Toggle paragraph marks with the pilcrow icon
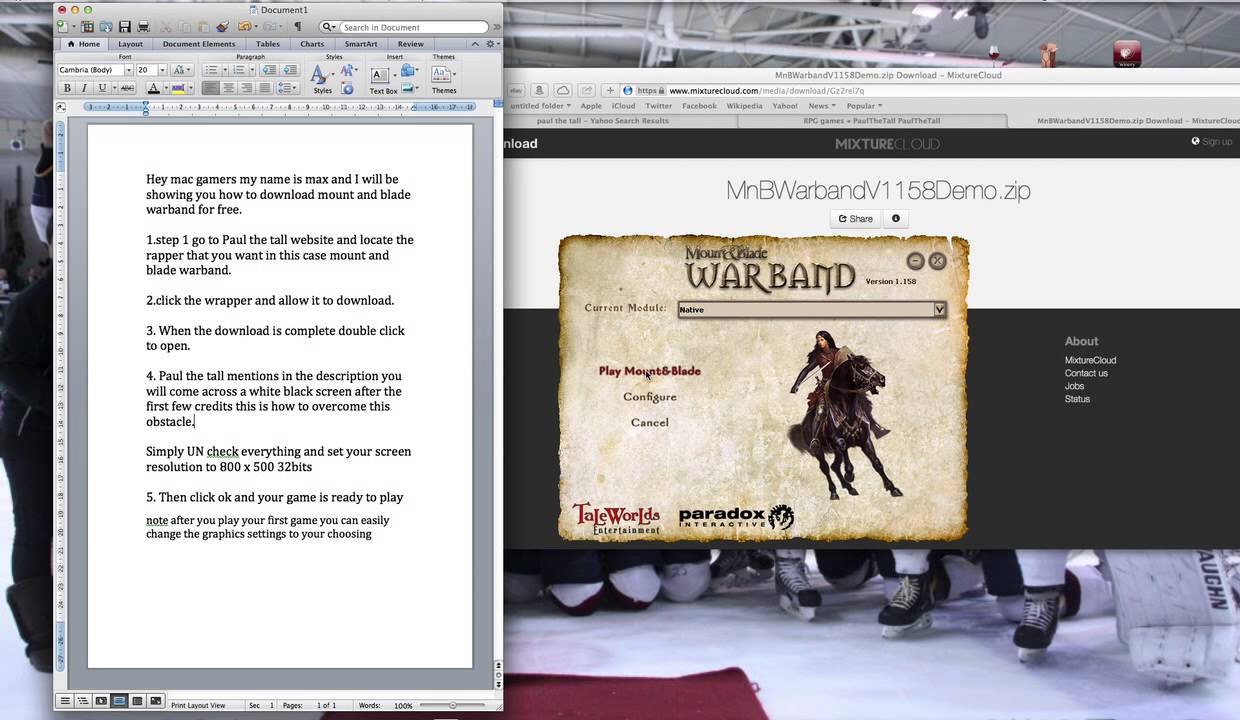Viewport: 1240px width, 720px height. click(x=297, y=27)
